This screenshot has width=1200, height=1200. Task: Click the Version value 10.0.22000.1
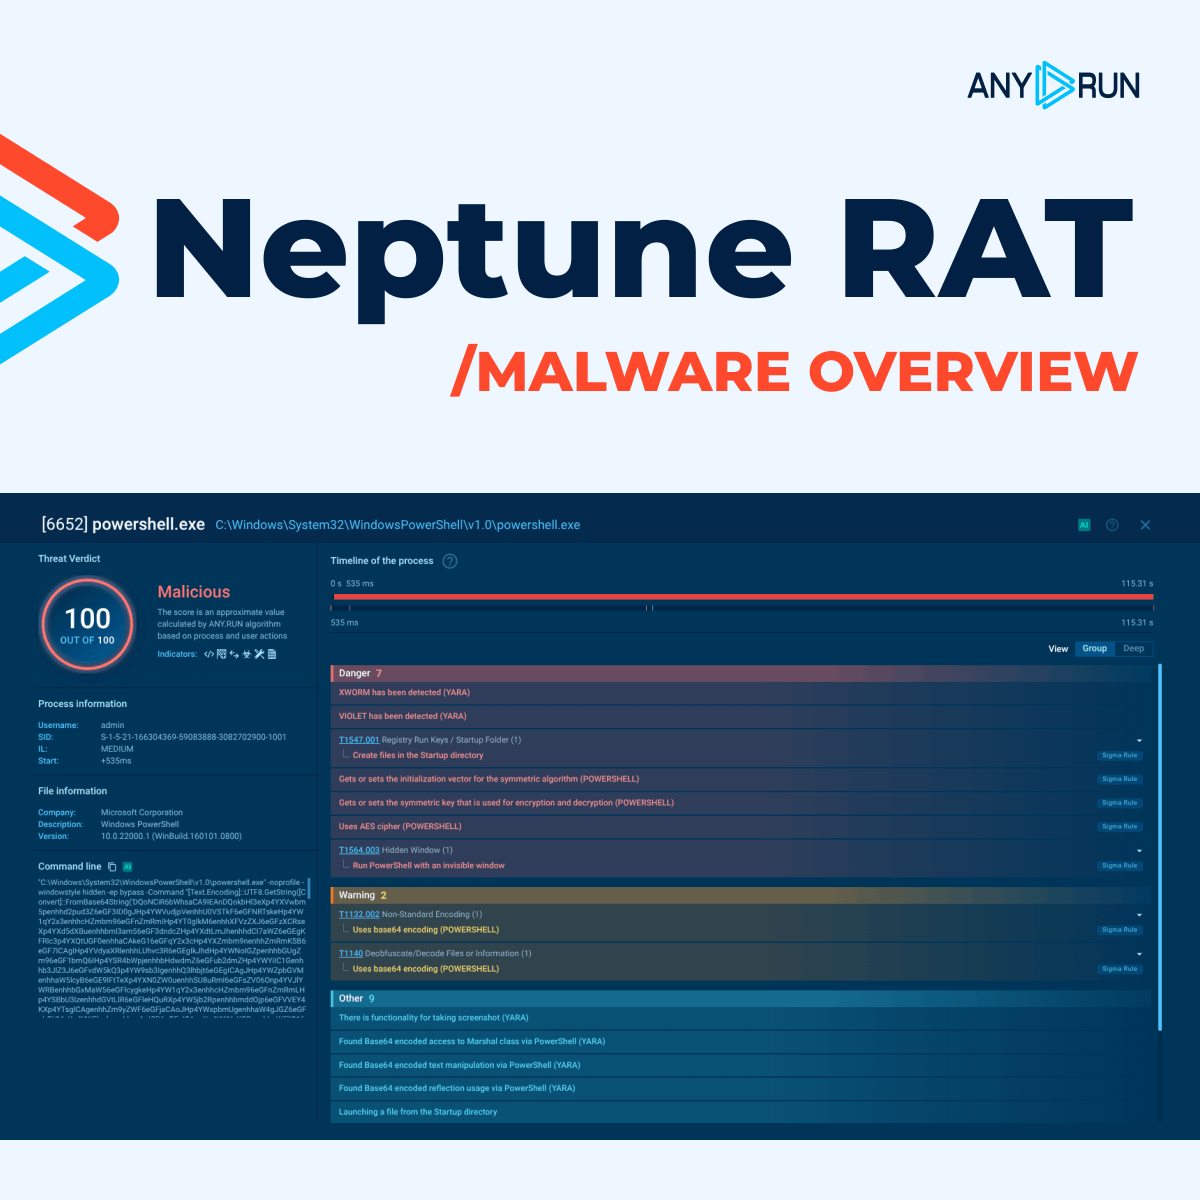pyautogui.click(x=171, y=836)
